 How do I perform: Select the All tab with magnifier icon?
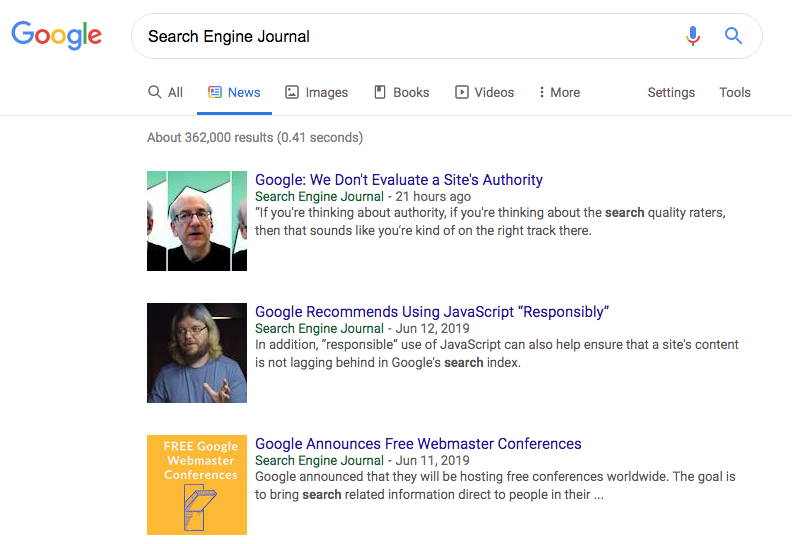tap(165, 92)
